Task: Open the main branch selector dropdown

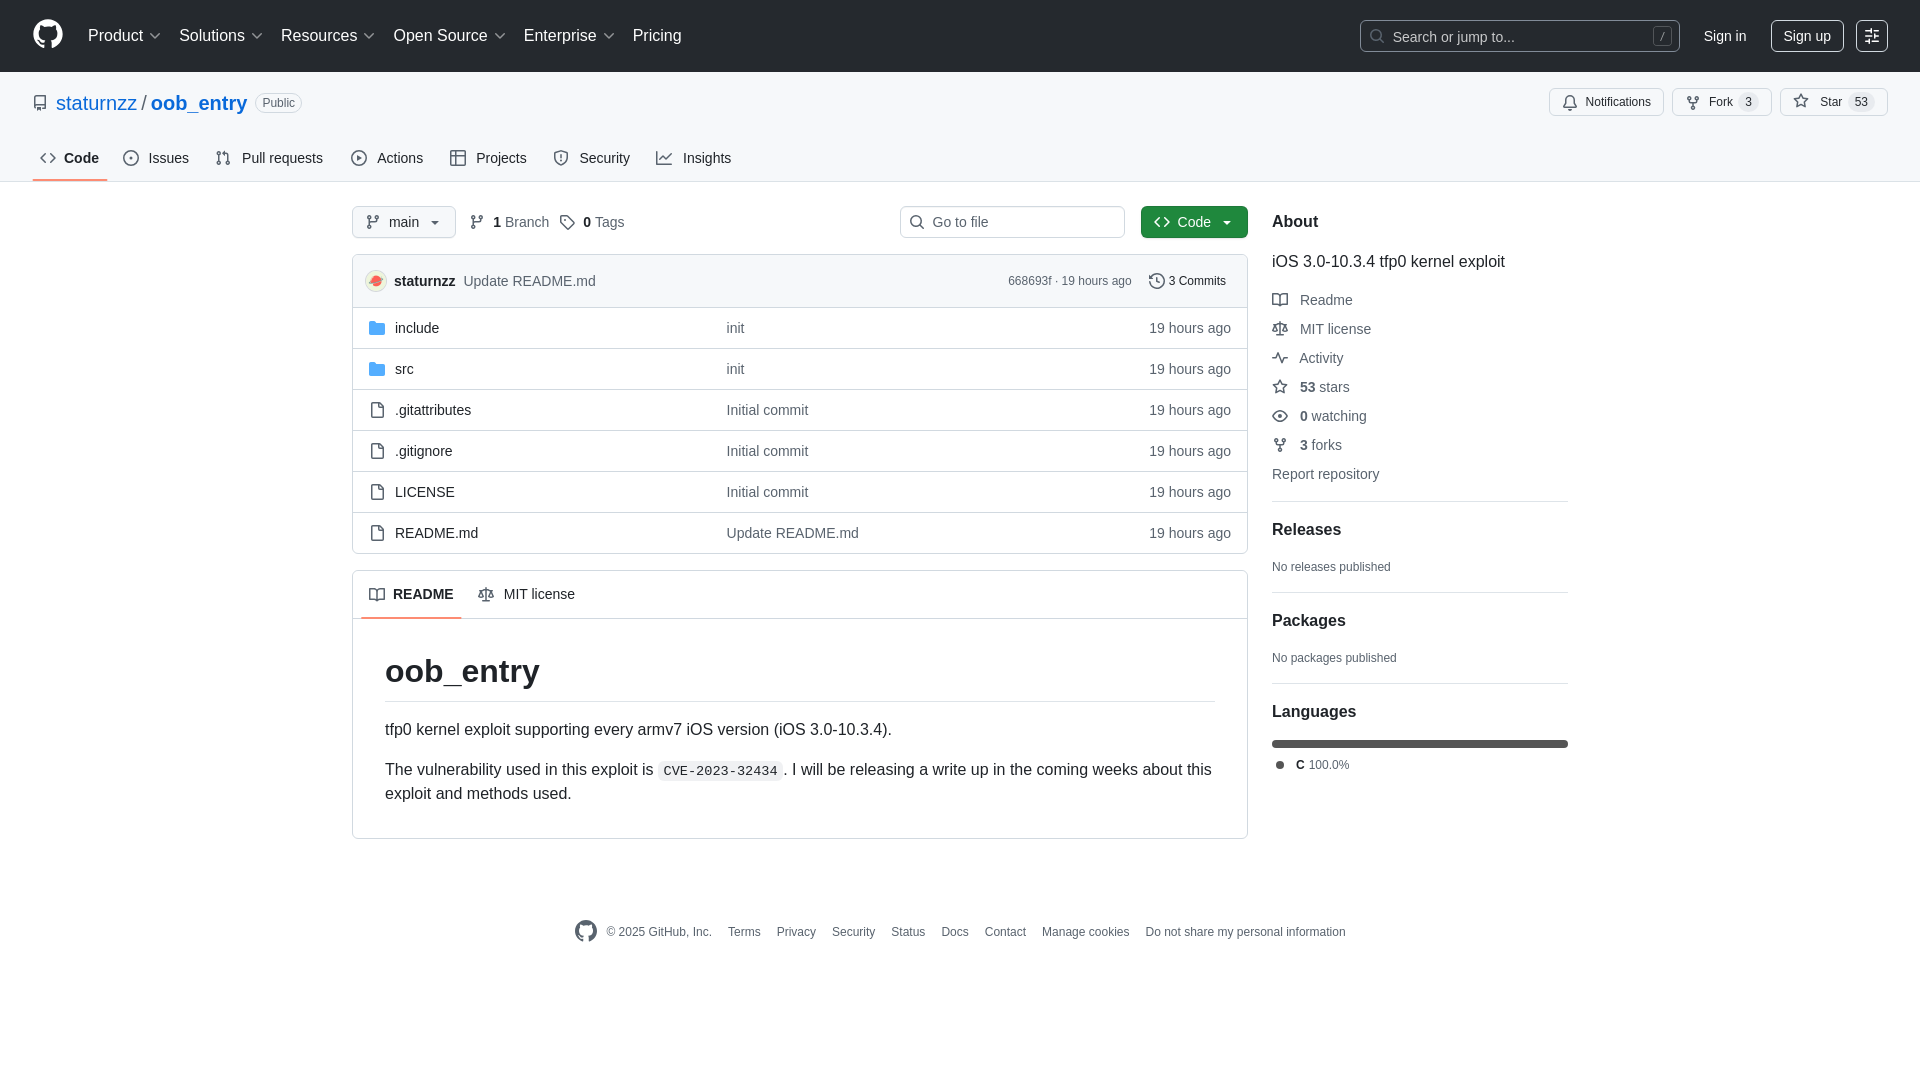Action: pos(404,222)
